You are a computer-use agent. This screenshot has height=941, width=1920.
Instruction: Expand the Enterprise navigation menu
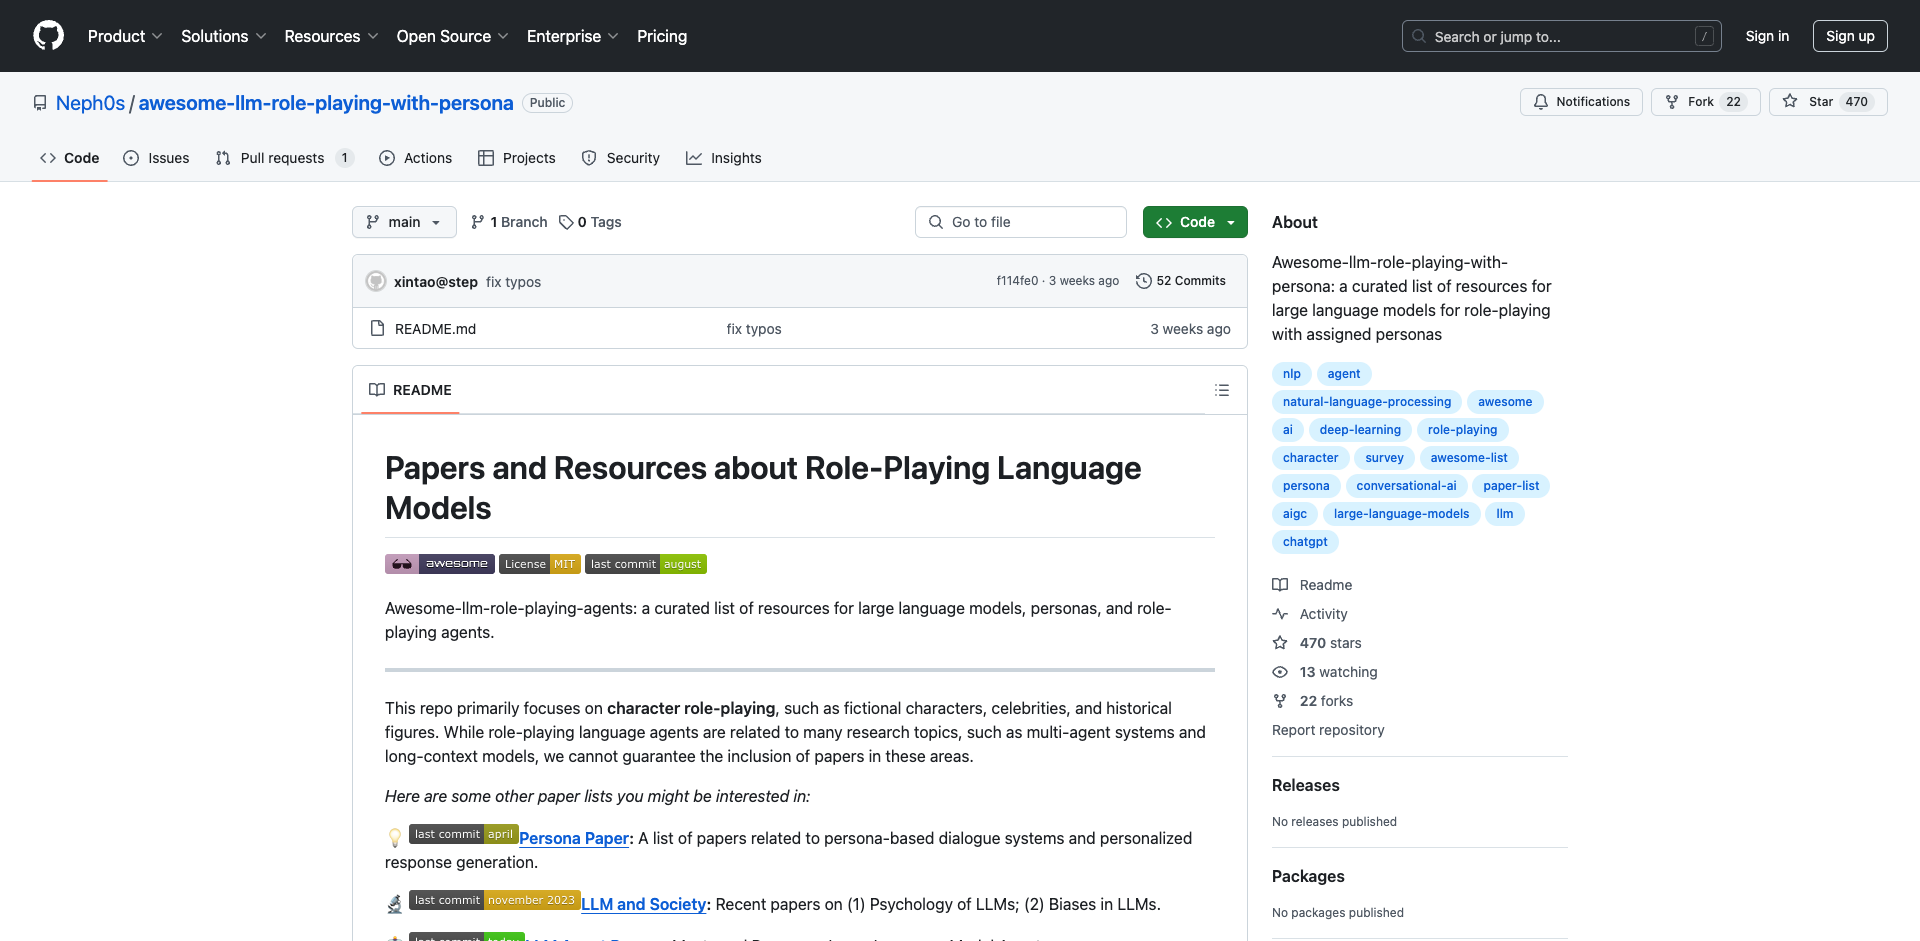[573, 36]
